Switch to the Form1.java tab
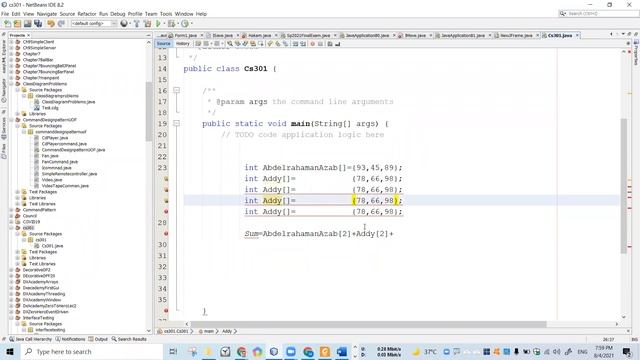The height and width of the screenshot is (360, 640). tap(185, 36)
